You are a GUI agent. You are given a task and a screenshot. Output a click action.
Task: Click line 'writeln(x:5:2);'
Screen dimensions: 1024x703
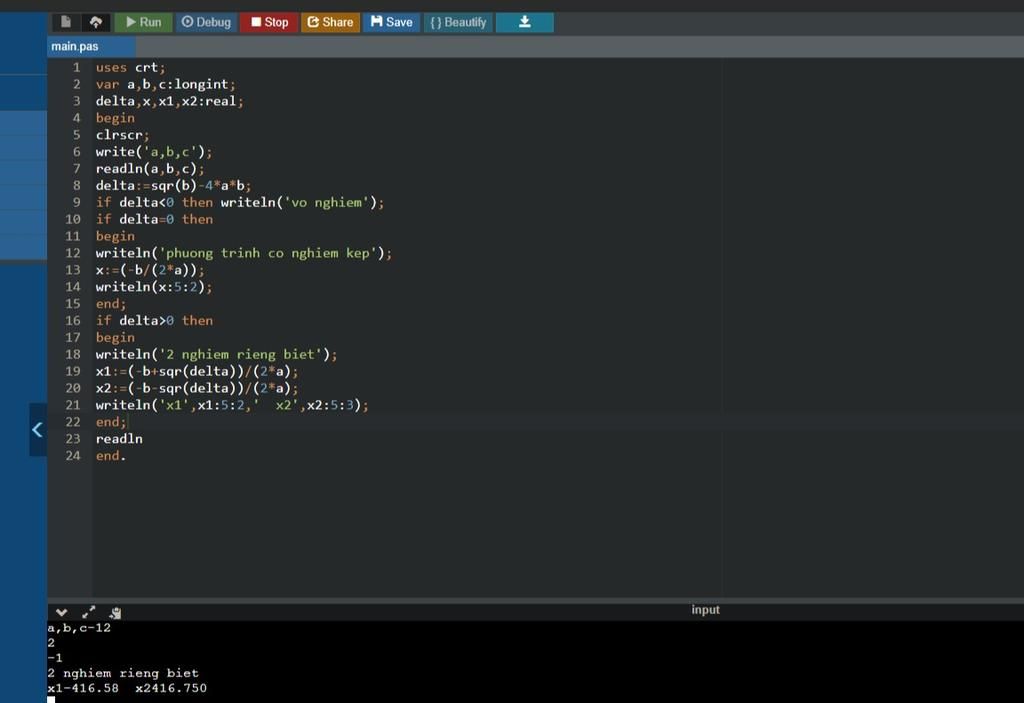point(153,287)
